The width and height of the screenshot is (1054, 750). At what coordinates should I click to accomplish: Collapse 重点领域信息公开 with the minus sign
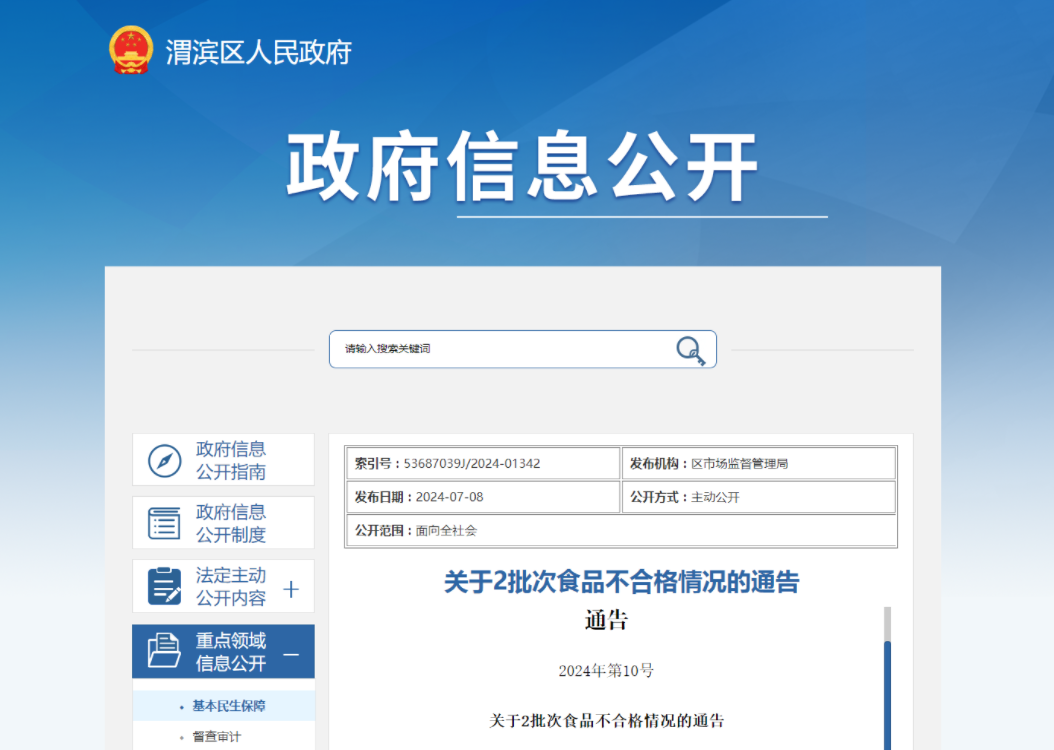(x=291, y=654)
